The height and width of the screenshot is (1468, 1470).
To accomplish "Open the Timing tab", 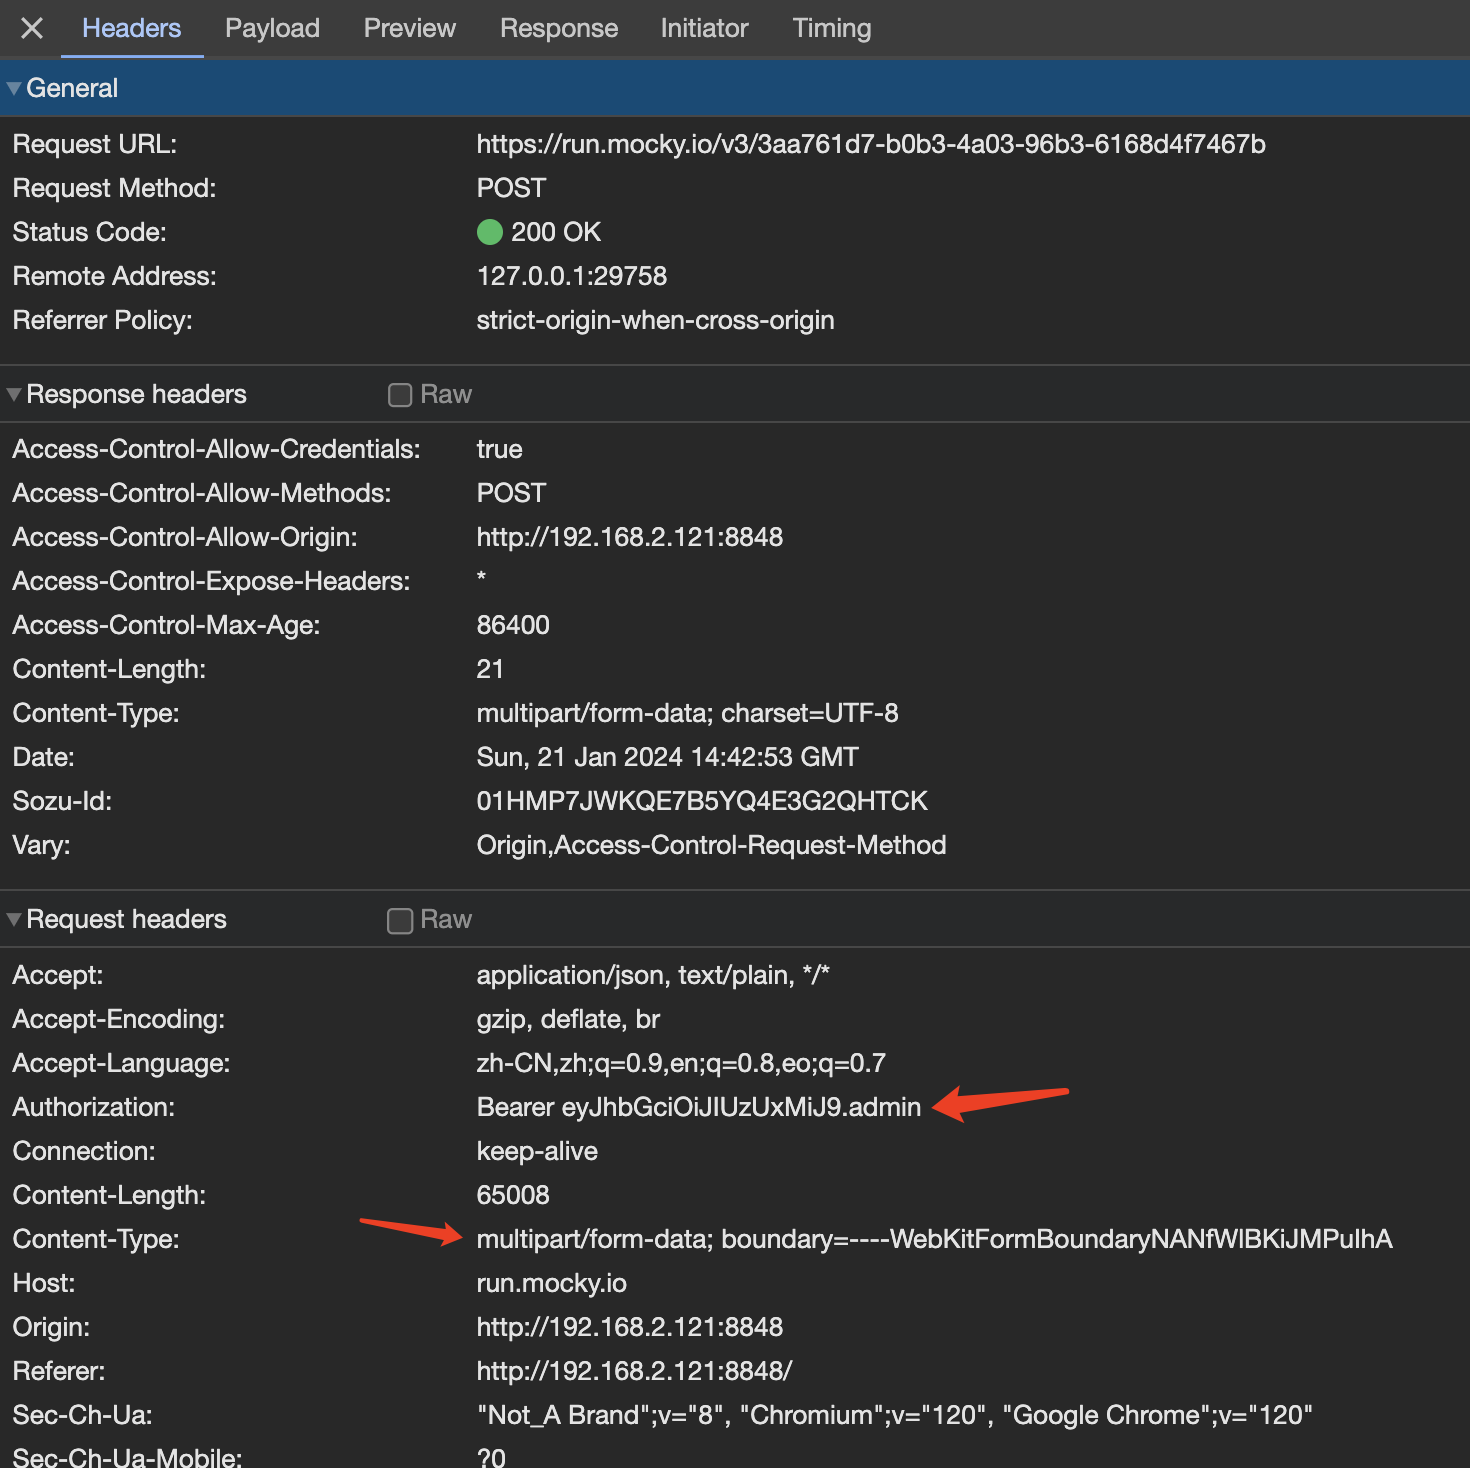I will click(831, 28).
